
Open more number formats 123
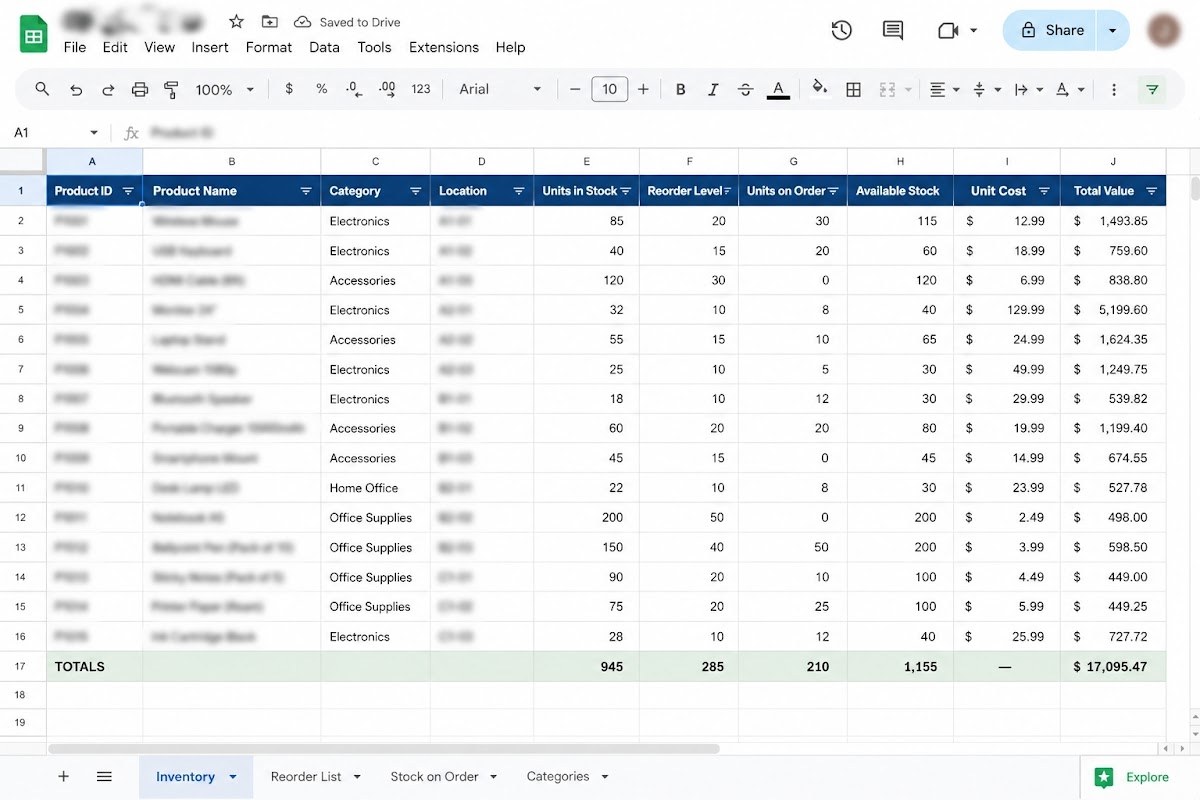(x=421, y=89)
